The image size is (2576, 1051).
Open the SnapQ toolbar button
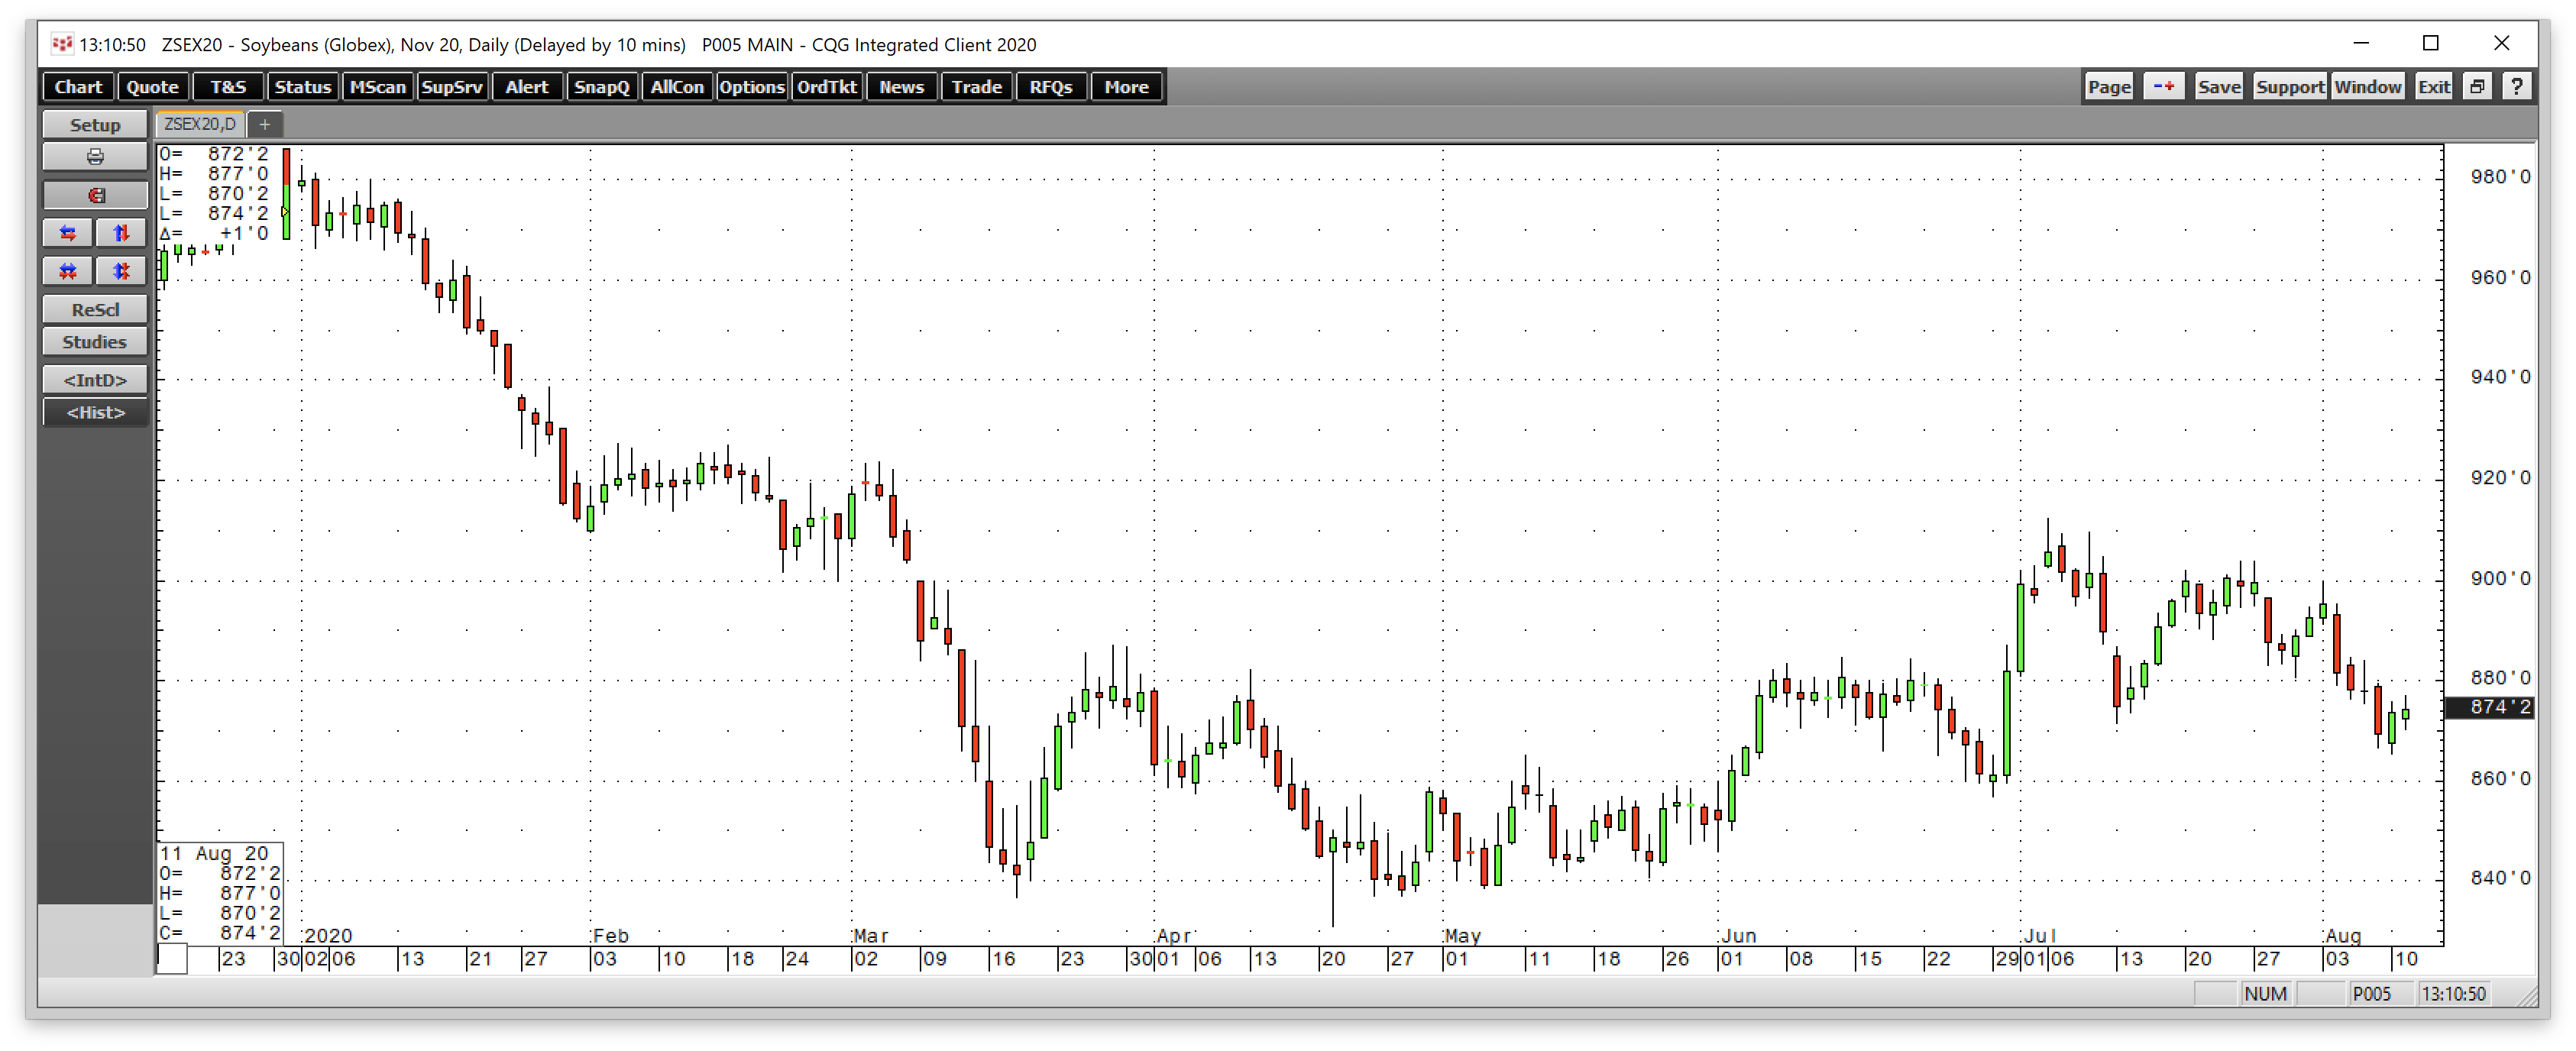pos(602,87)
